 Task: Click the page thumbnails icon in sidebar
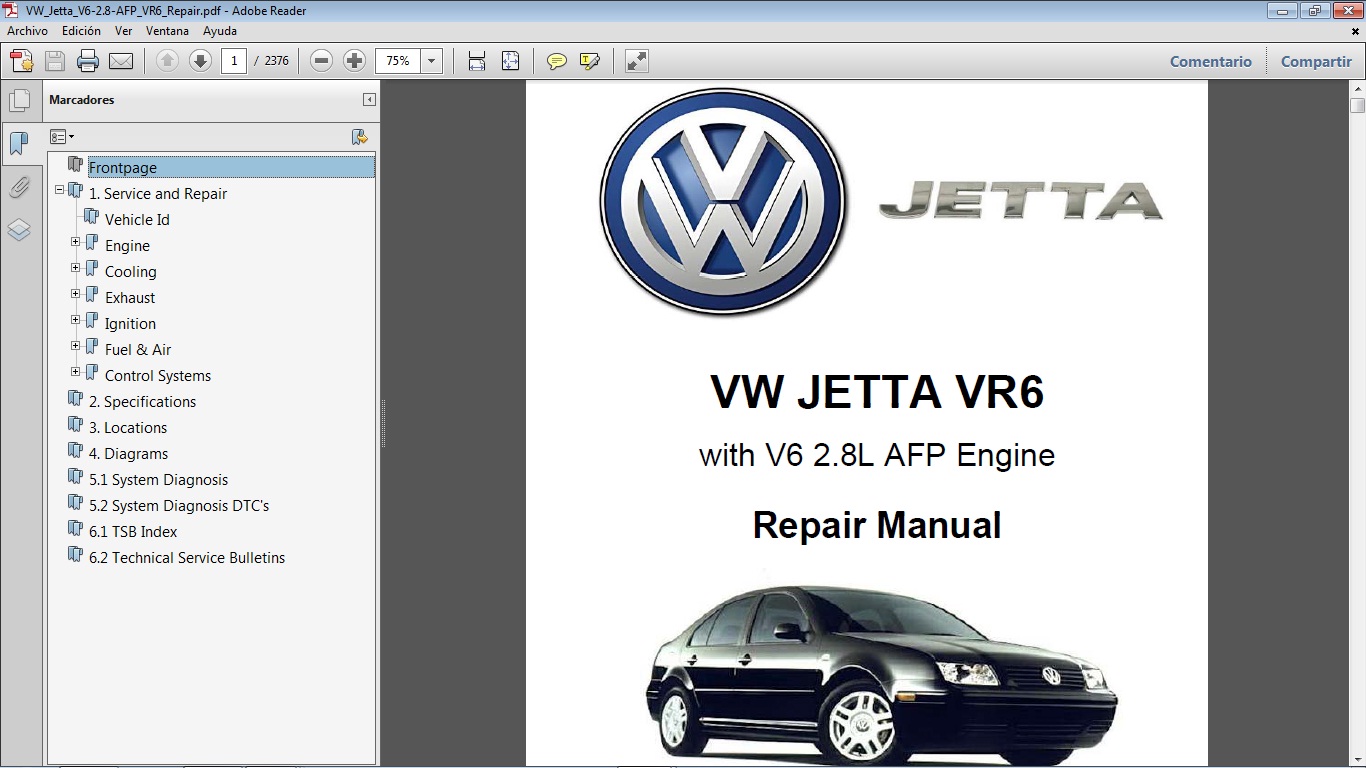click(21, 98)
